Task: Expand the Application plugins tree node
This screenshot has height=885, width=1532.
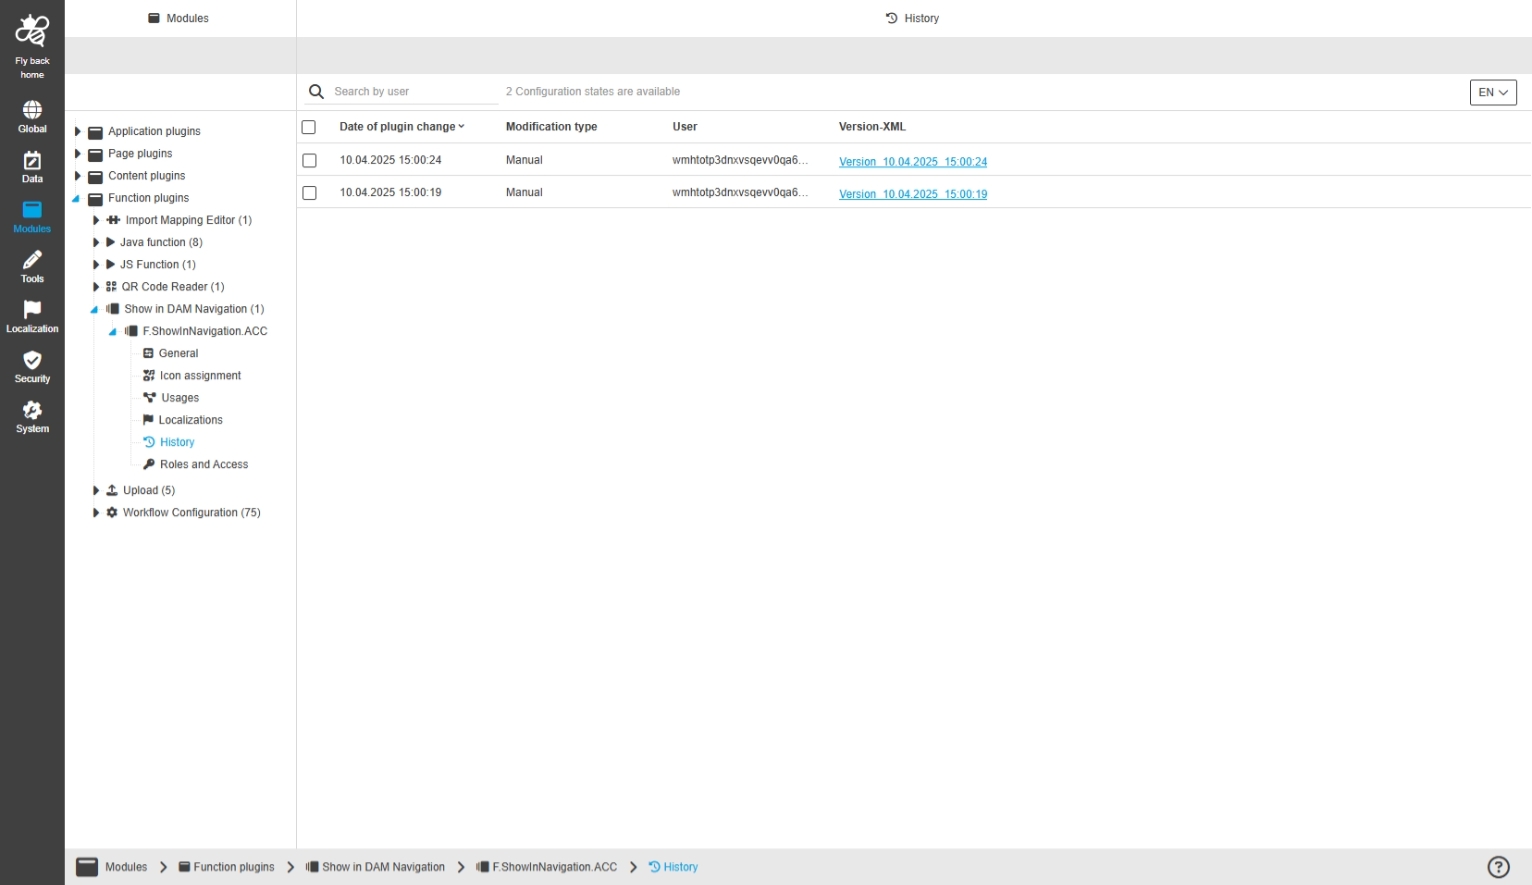Action: pyautogui.click(x=78, y=131)
